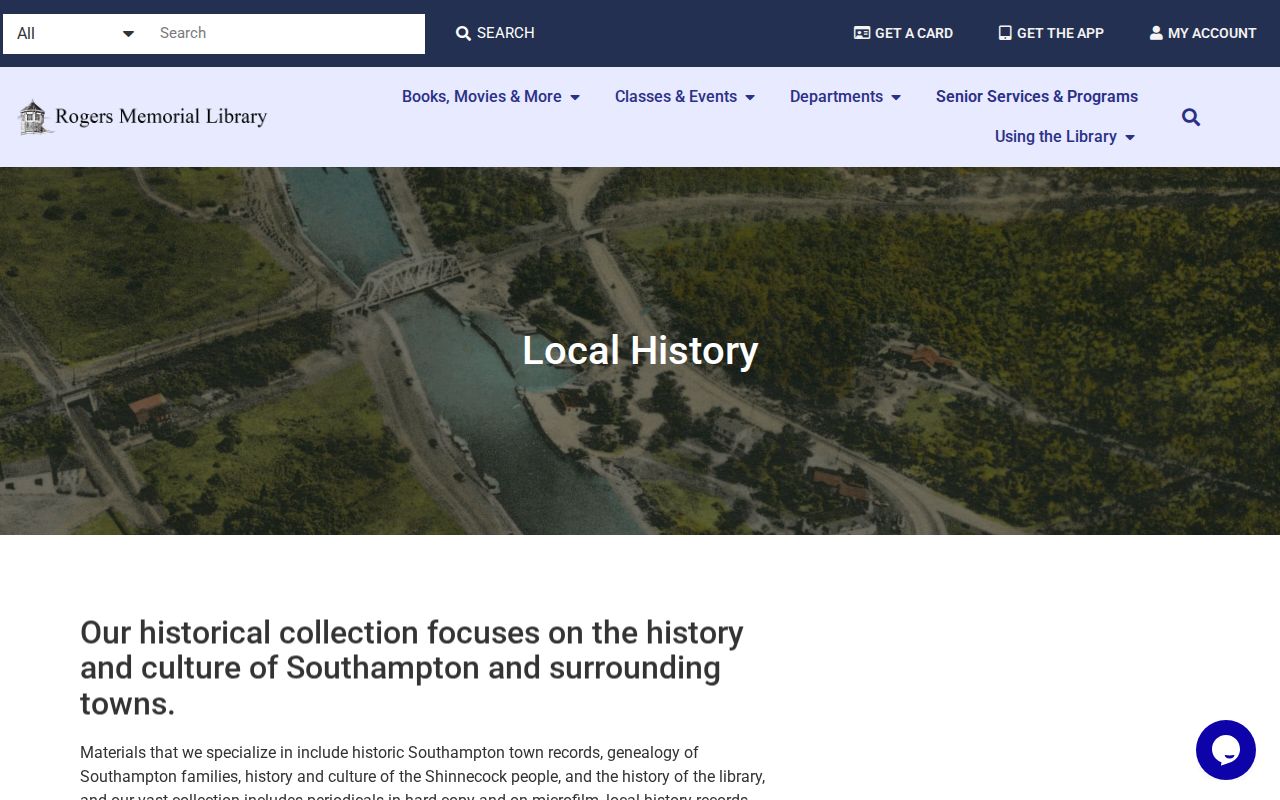
Task: Open the All search category dropdown
Action: pos(75,34)
